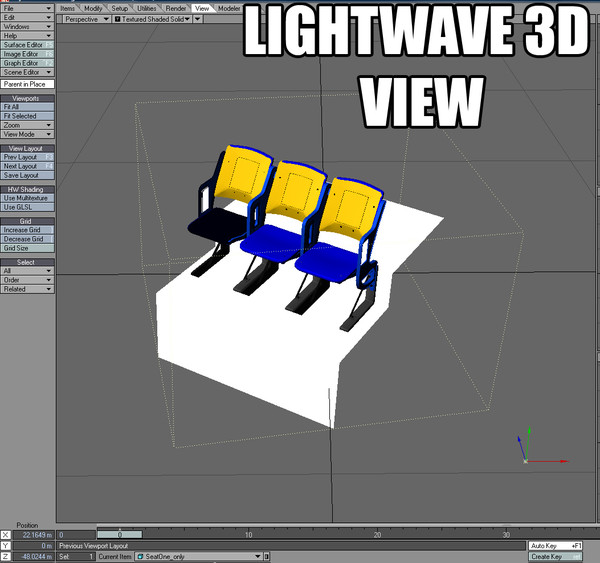Click Decrease Grid button
The width and height of the screenshot is (600, 563).
point(27,239)
